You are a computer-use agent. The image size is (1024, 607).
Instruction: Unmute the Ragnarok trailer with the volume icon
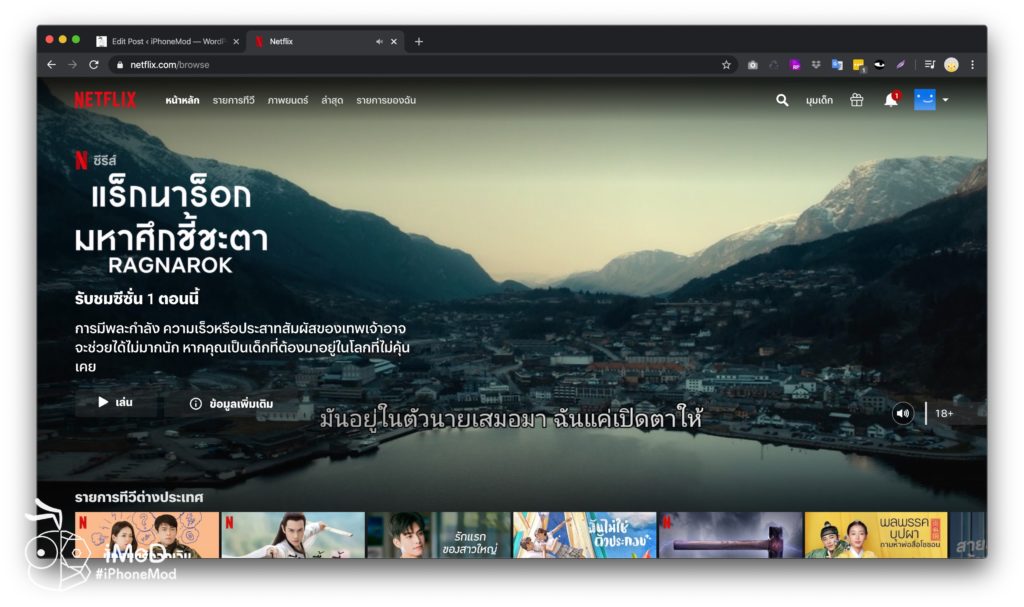point(904,412)
